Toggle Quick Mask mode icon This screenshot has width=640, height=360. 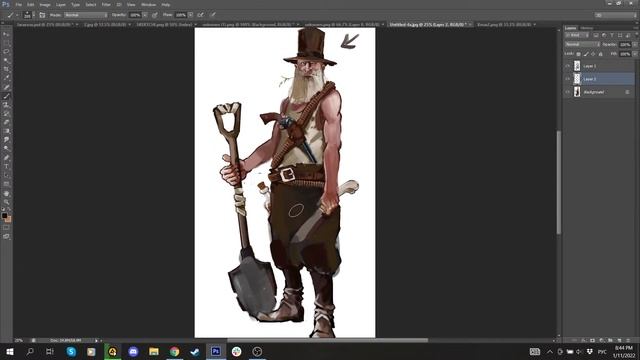[6, 228]
